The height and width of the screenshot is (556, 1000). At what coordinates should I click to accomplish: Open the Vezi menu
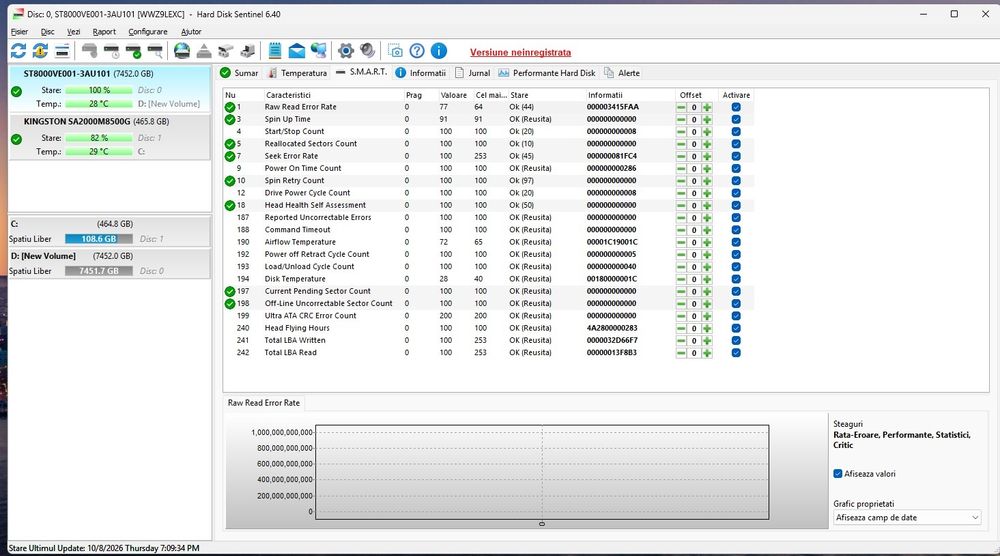click(73, 31)
